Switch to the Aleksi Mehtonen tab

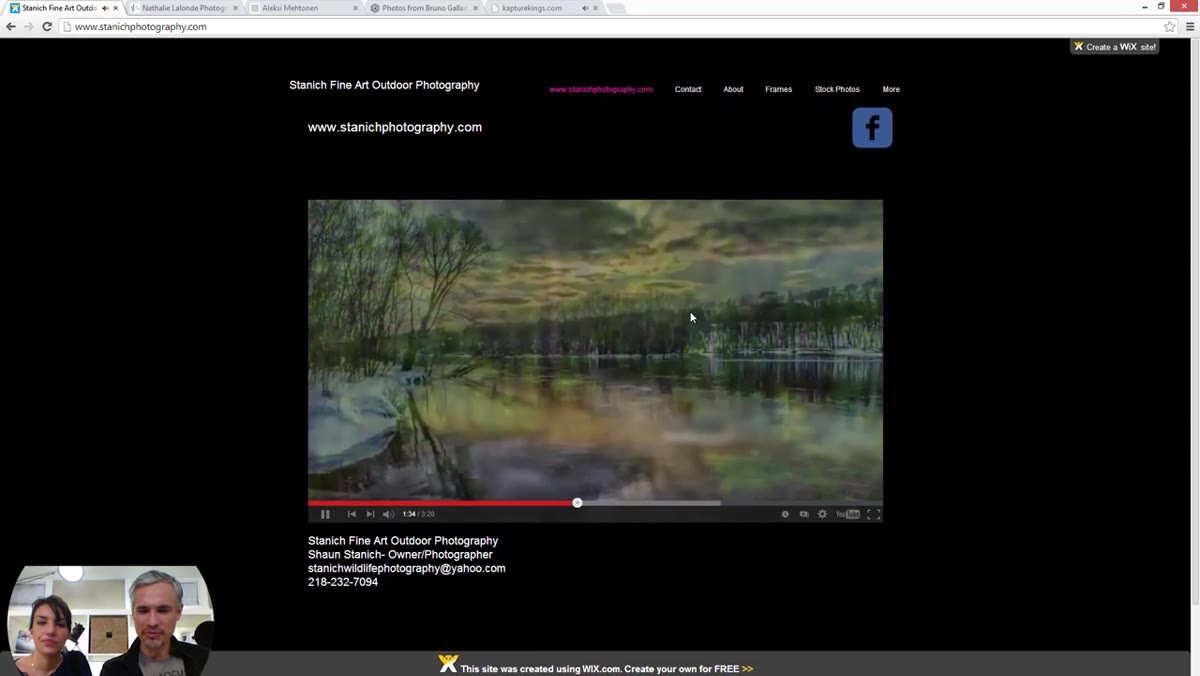tap(304, 8)
